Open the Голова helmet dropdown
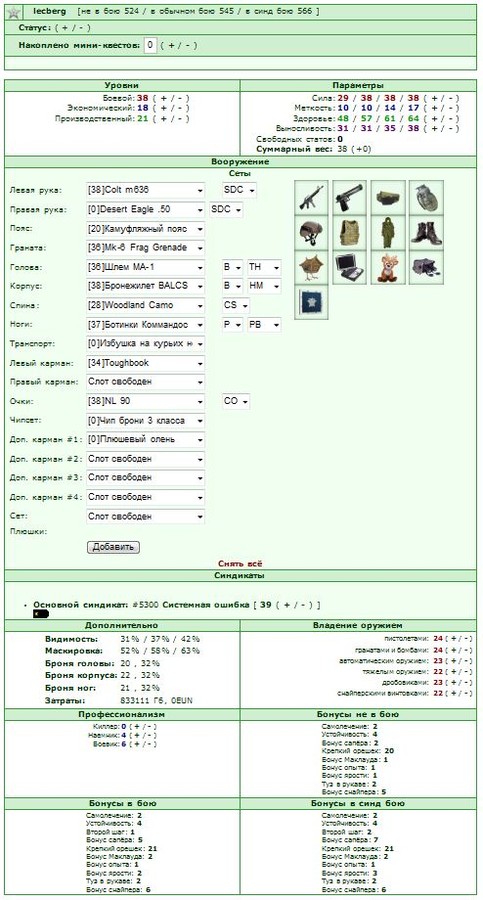 click(145, 267)
